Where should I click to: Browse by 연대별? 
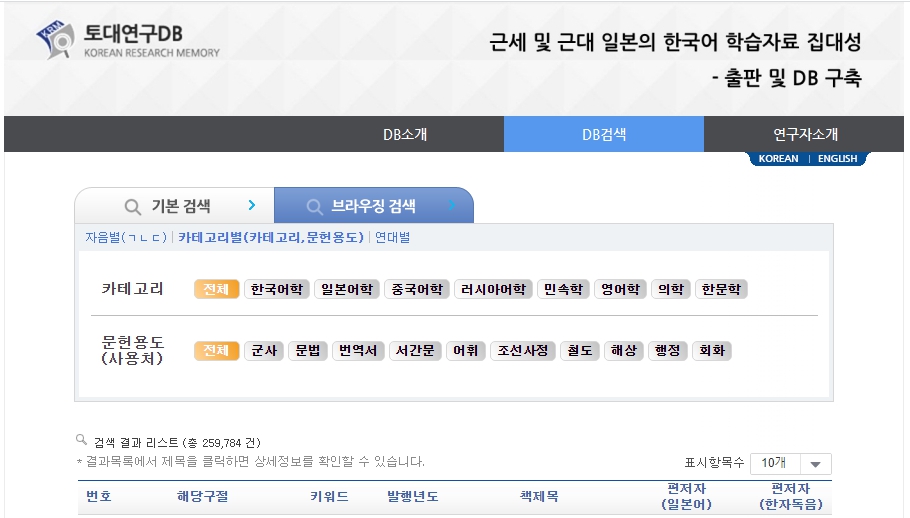(x=392, y=237)
